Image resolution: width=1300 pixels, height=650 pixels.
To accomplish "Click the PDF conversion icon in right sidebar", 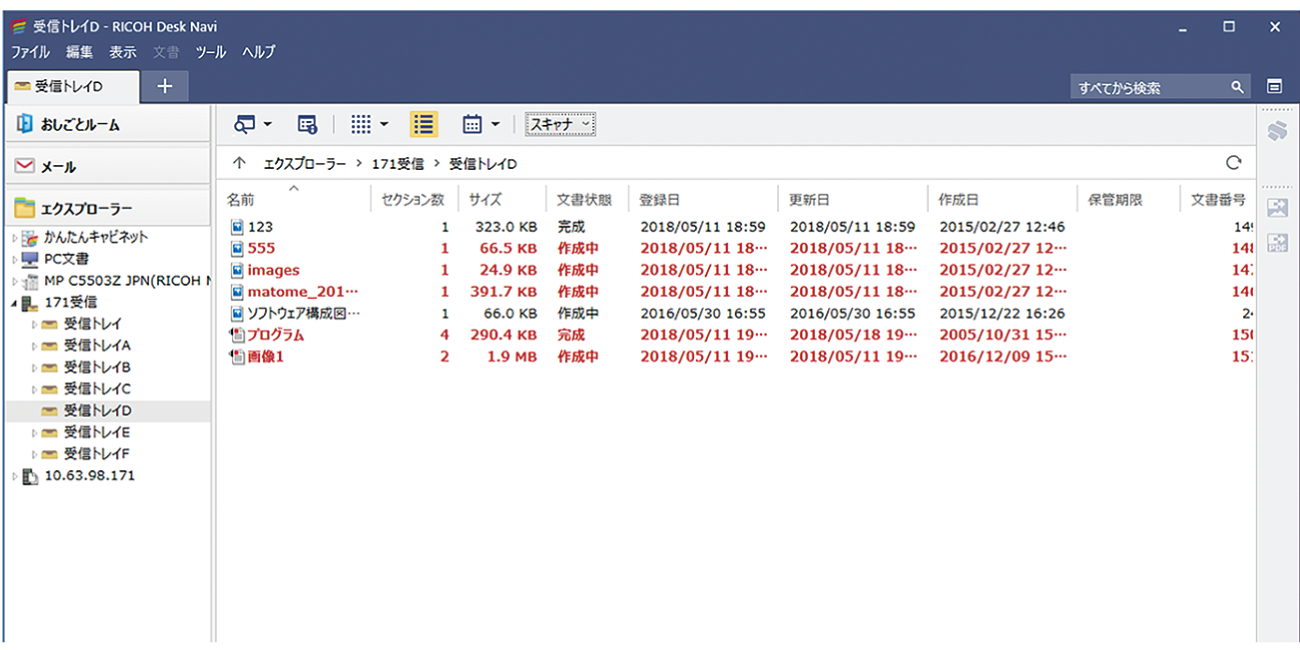I will [1277, 242].
